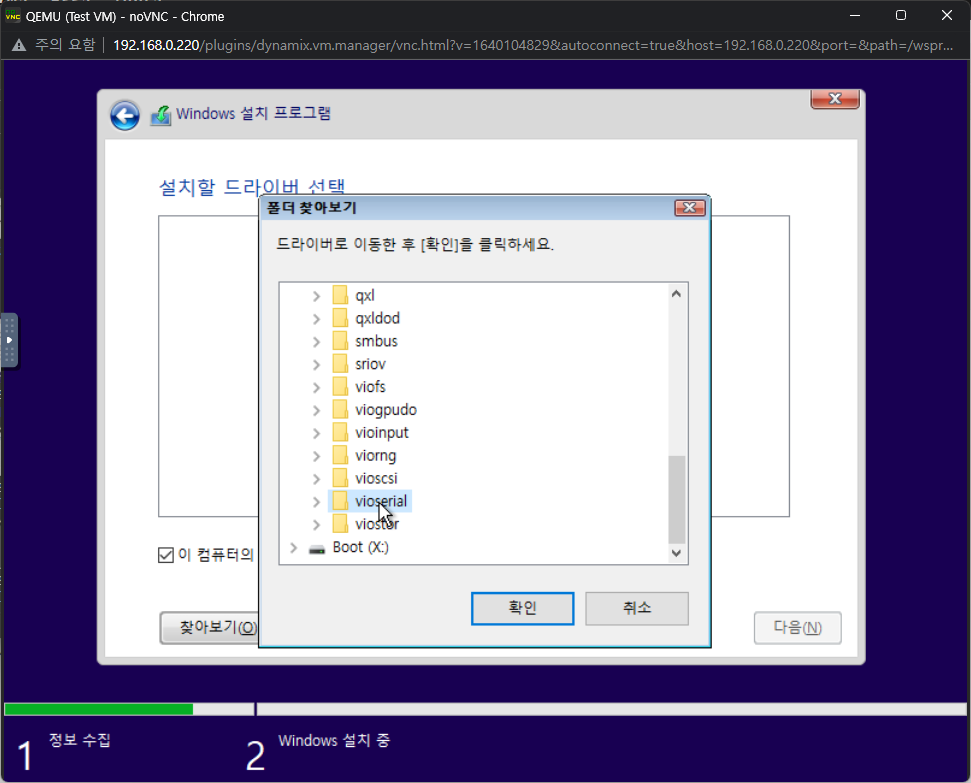Click the 'Windows 설치 중' step label
Viewport: 971px width, 783px height.
(x=334, y=740)
